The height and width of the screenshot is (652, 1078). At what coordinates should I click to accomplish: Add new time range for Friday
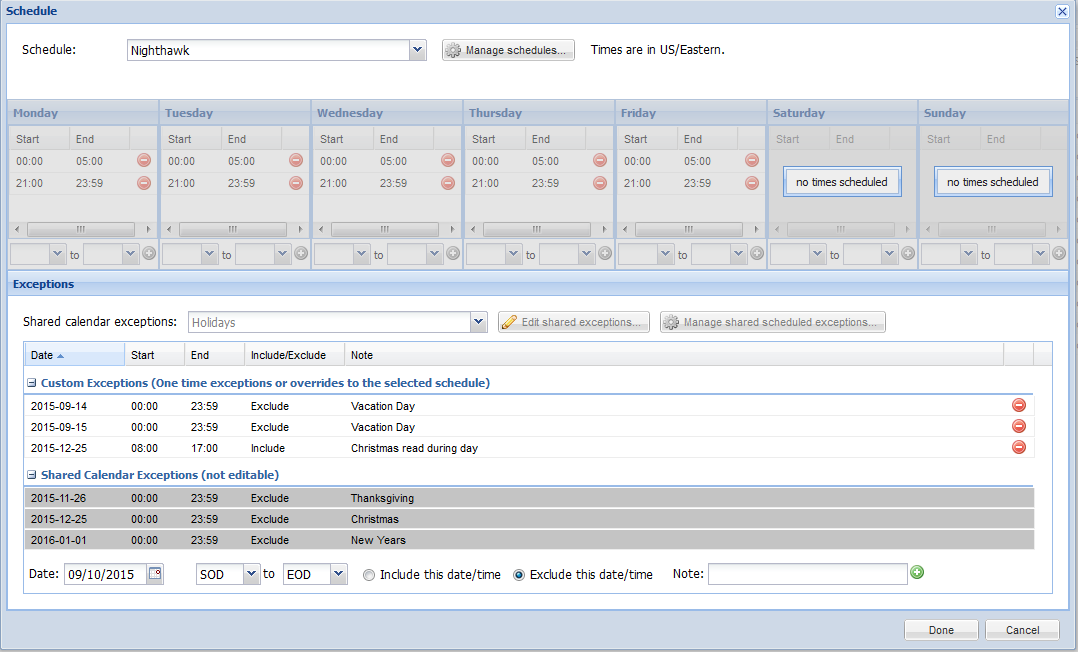pos(756,254)
